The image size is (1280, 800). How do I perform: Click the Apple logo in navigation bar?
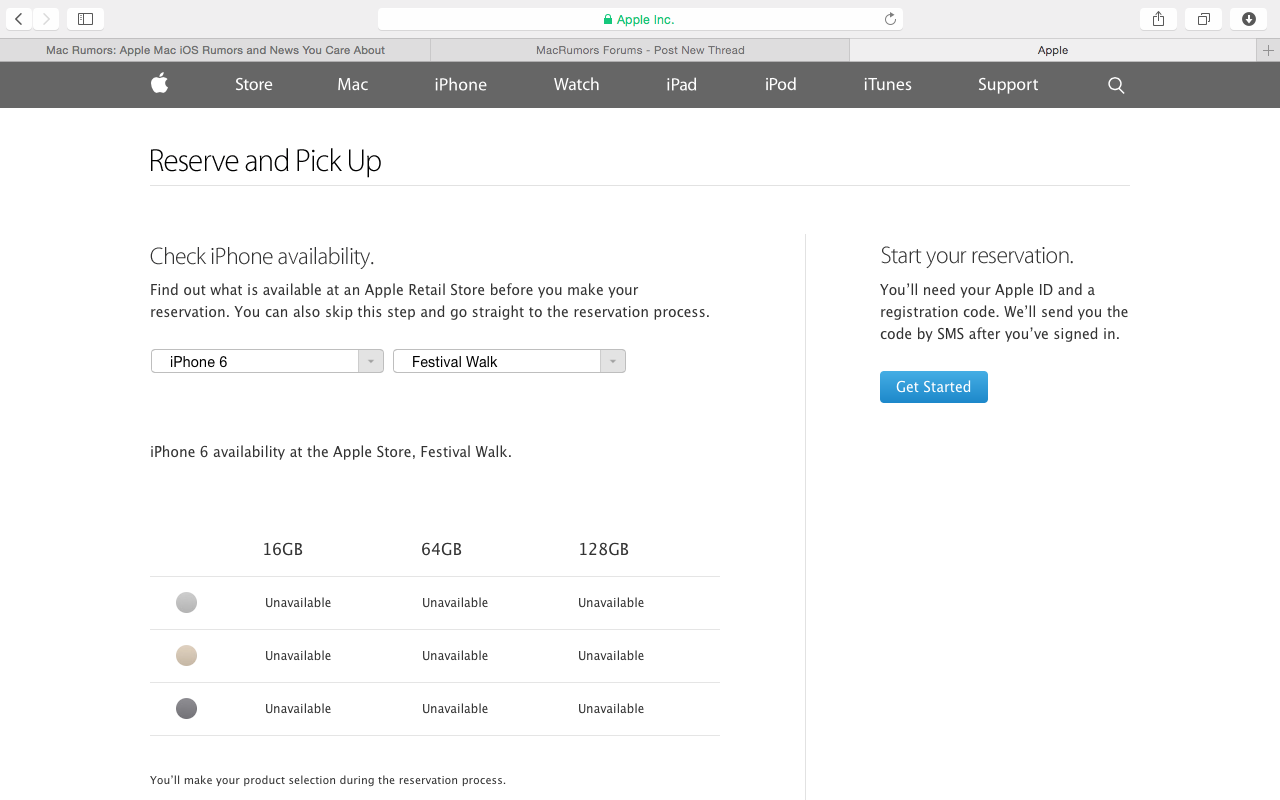[160, 84]
